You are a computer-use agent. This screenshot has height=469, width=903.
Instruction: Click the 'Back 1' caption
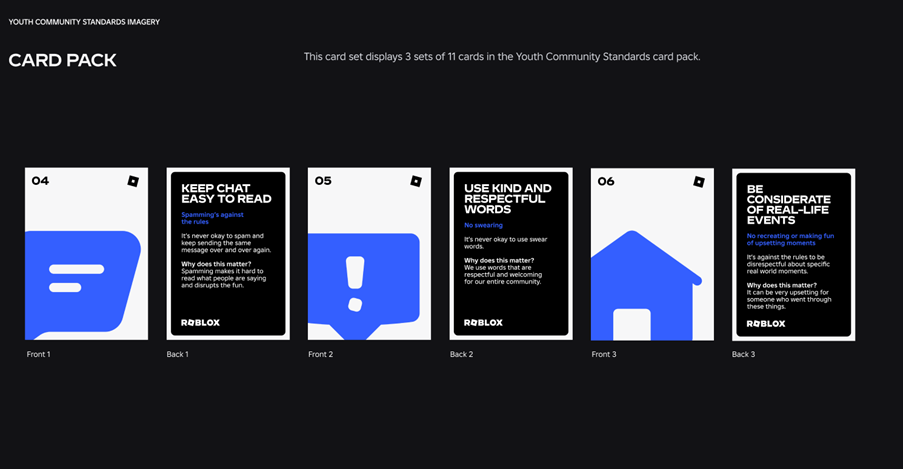[177, 354]
